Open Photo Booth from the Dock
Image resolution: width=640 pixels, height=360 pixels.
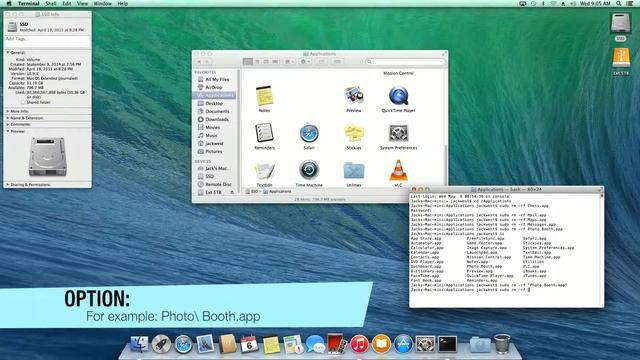[x=337, y=344]
